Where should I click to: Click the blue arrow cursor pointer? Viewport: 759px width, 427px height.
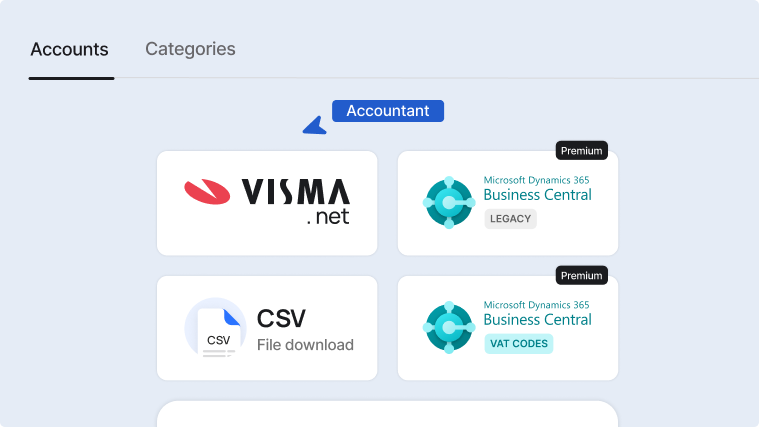pyautogui.click(x=315, y=125)
